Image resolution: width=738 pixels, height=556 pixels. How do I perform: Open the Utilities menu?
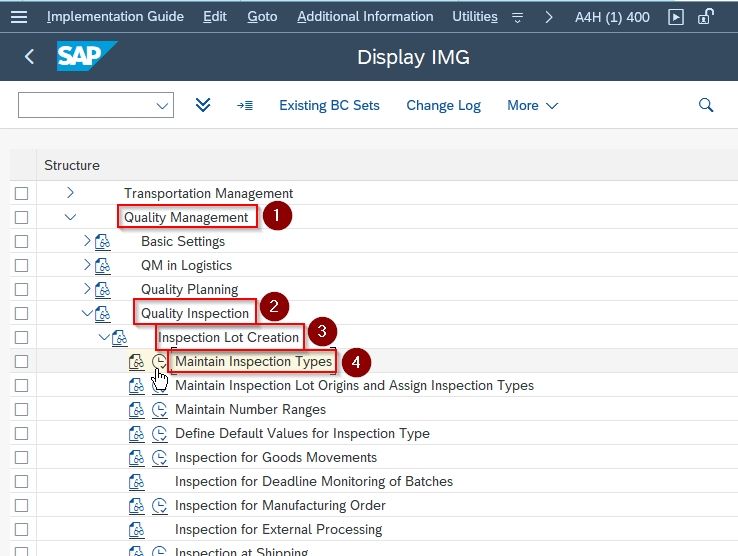475,16
